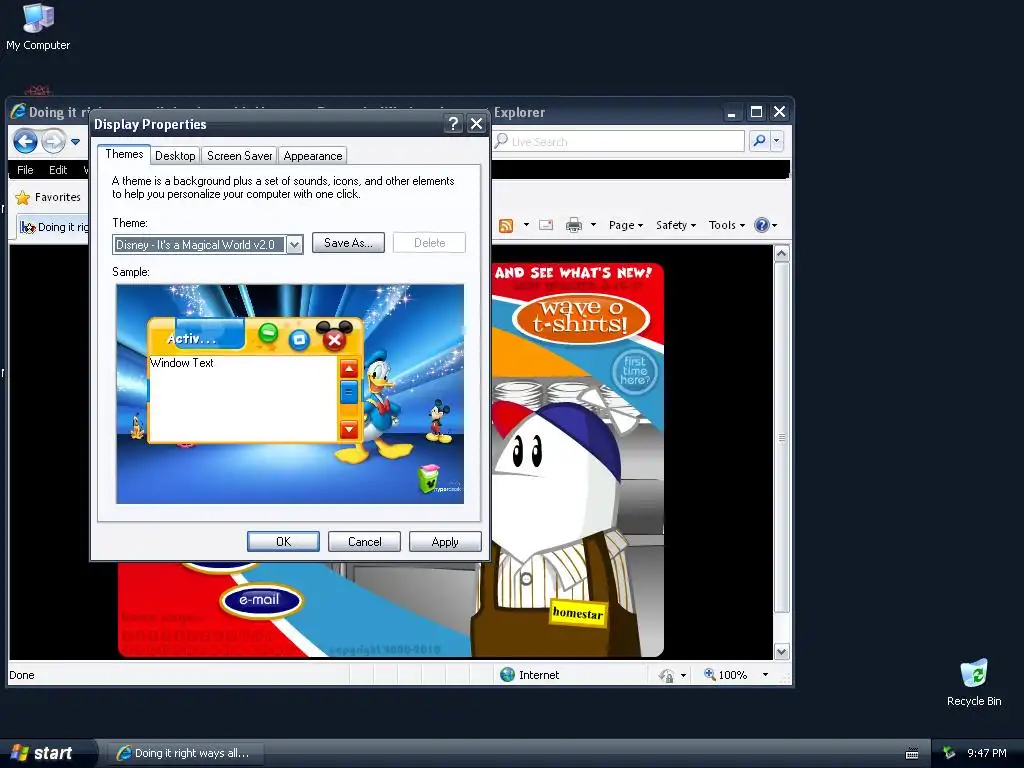Click the browser scrollbar up arrow
Screen dimensions: 1024x768
click(x=781, y=253)
